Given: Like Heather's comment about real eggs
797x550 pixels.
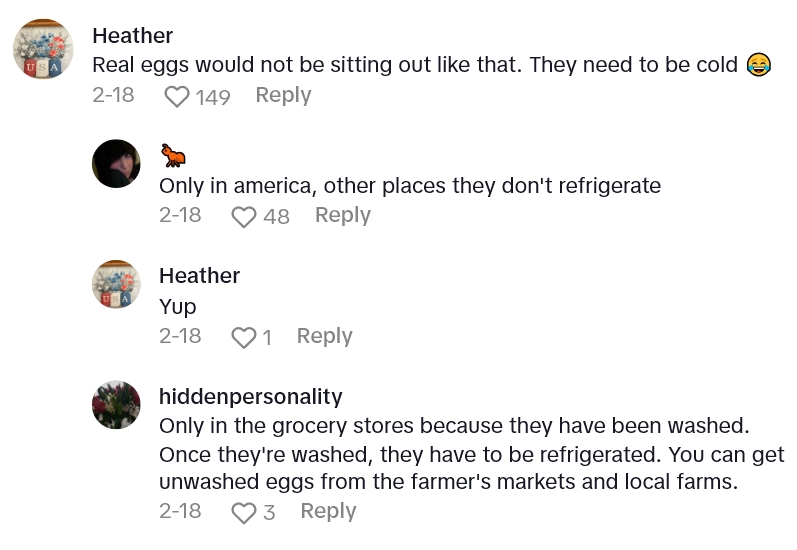Looking at the screenshot, I should pyautogui.click(x=177, y=97).
